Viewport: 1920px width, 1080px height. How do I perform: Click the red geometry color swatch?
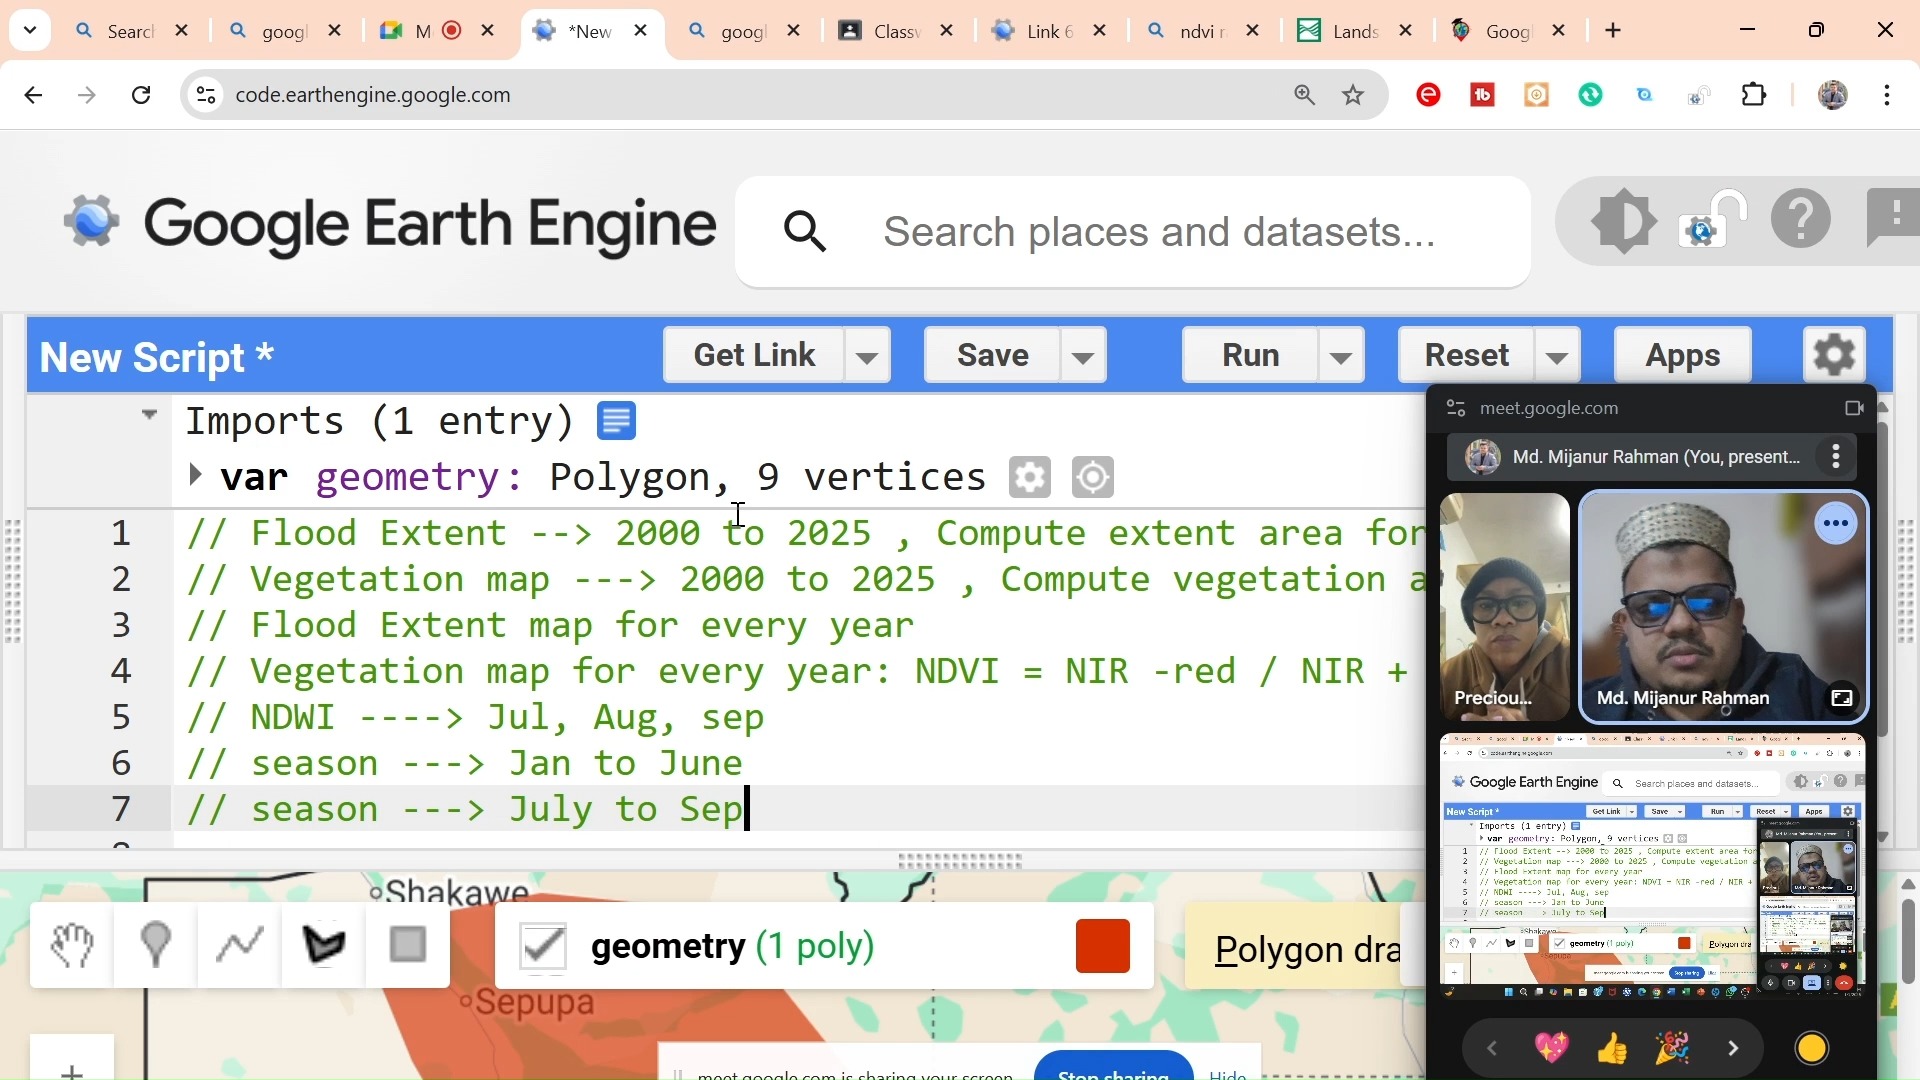[x=1104, y=948]
